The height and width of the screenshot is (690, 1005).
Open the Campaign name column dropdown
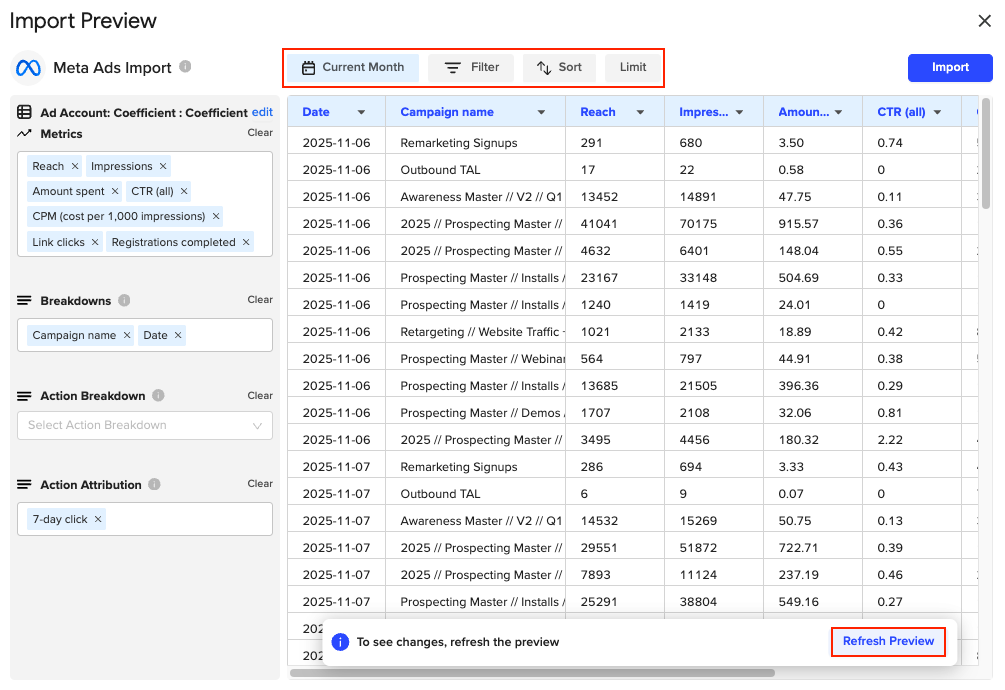541,112
